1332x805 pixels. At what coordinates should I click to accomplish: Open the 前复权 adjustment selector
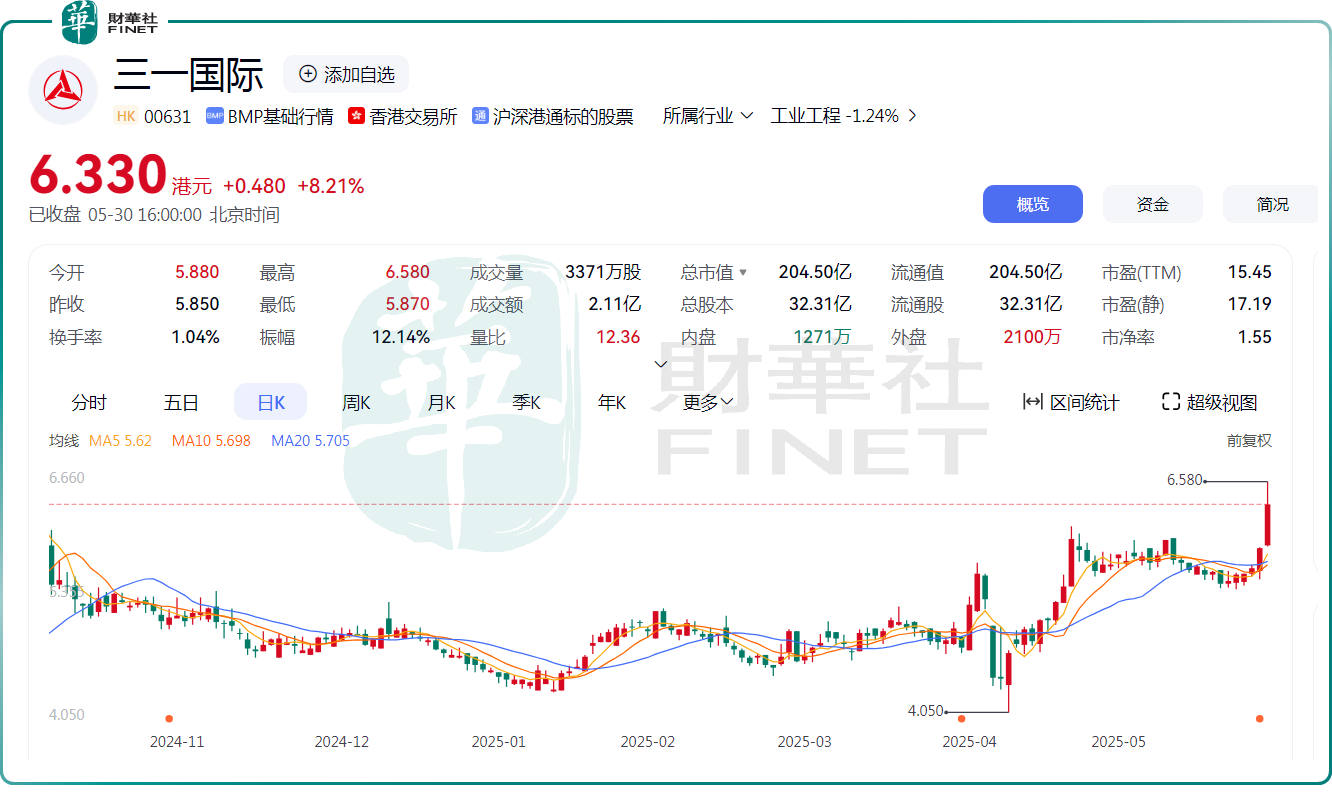(x=1249, y=440)
